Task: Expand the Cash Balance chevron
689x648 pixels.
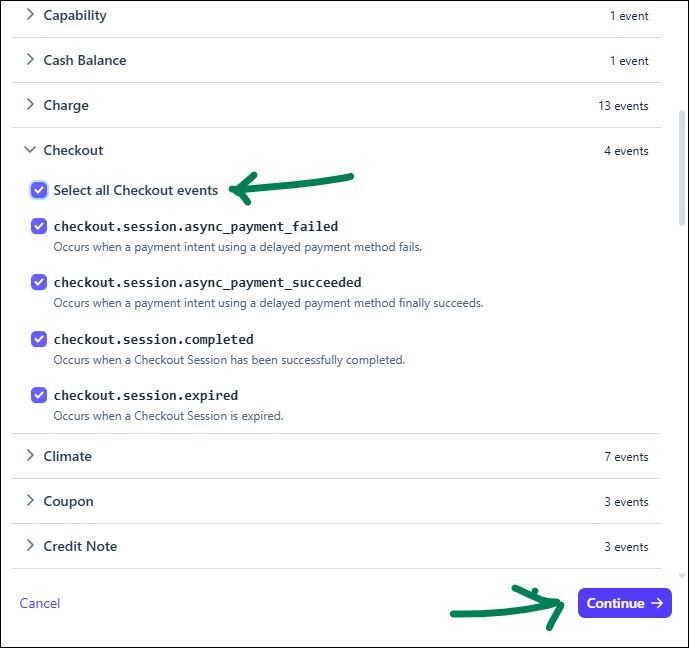Action: [30, 60]
